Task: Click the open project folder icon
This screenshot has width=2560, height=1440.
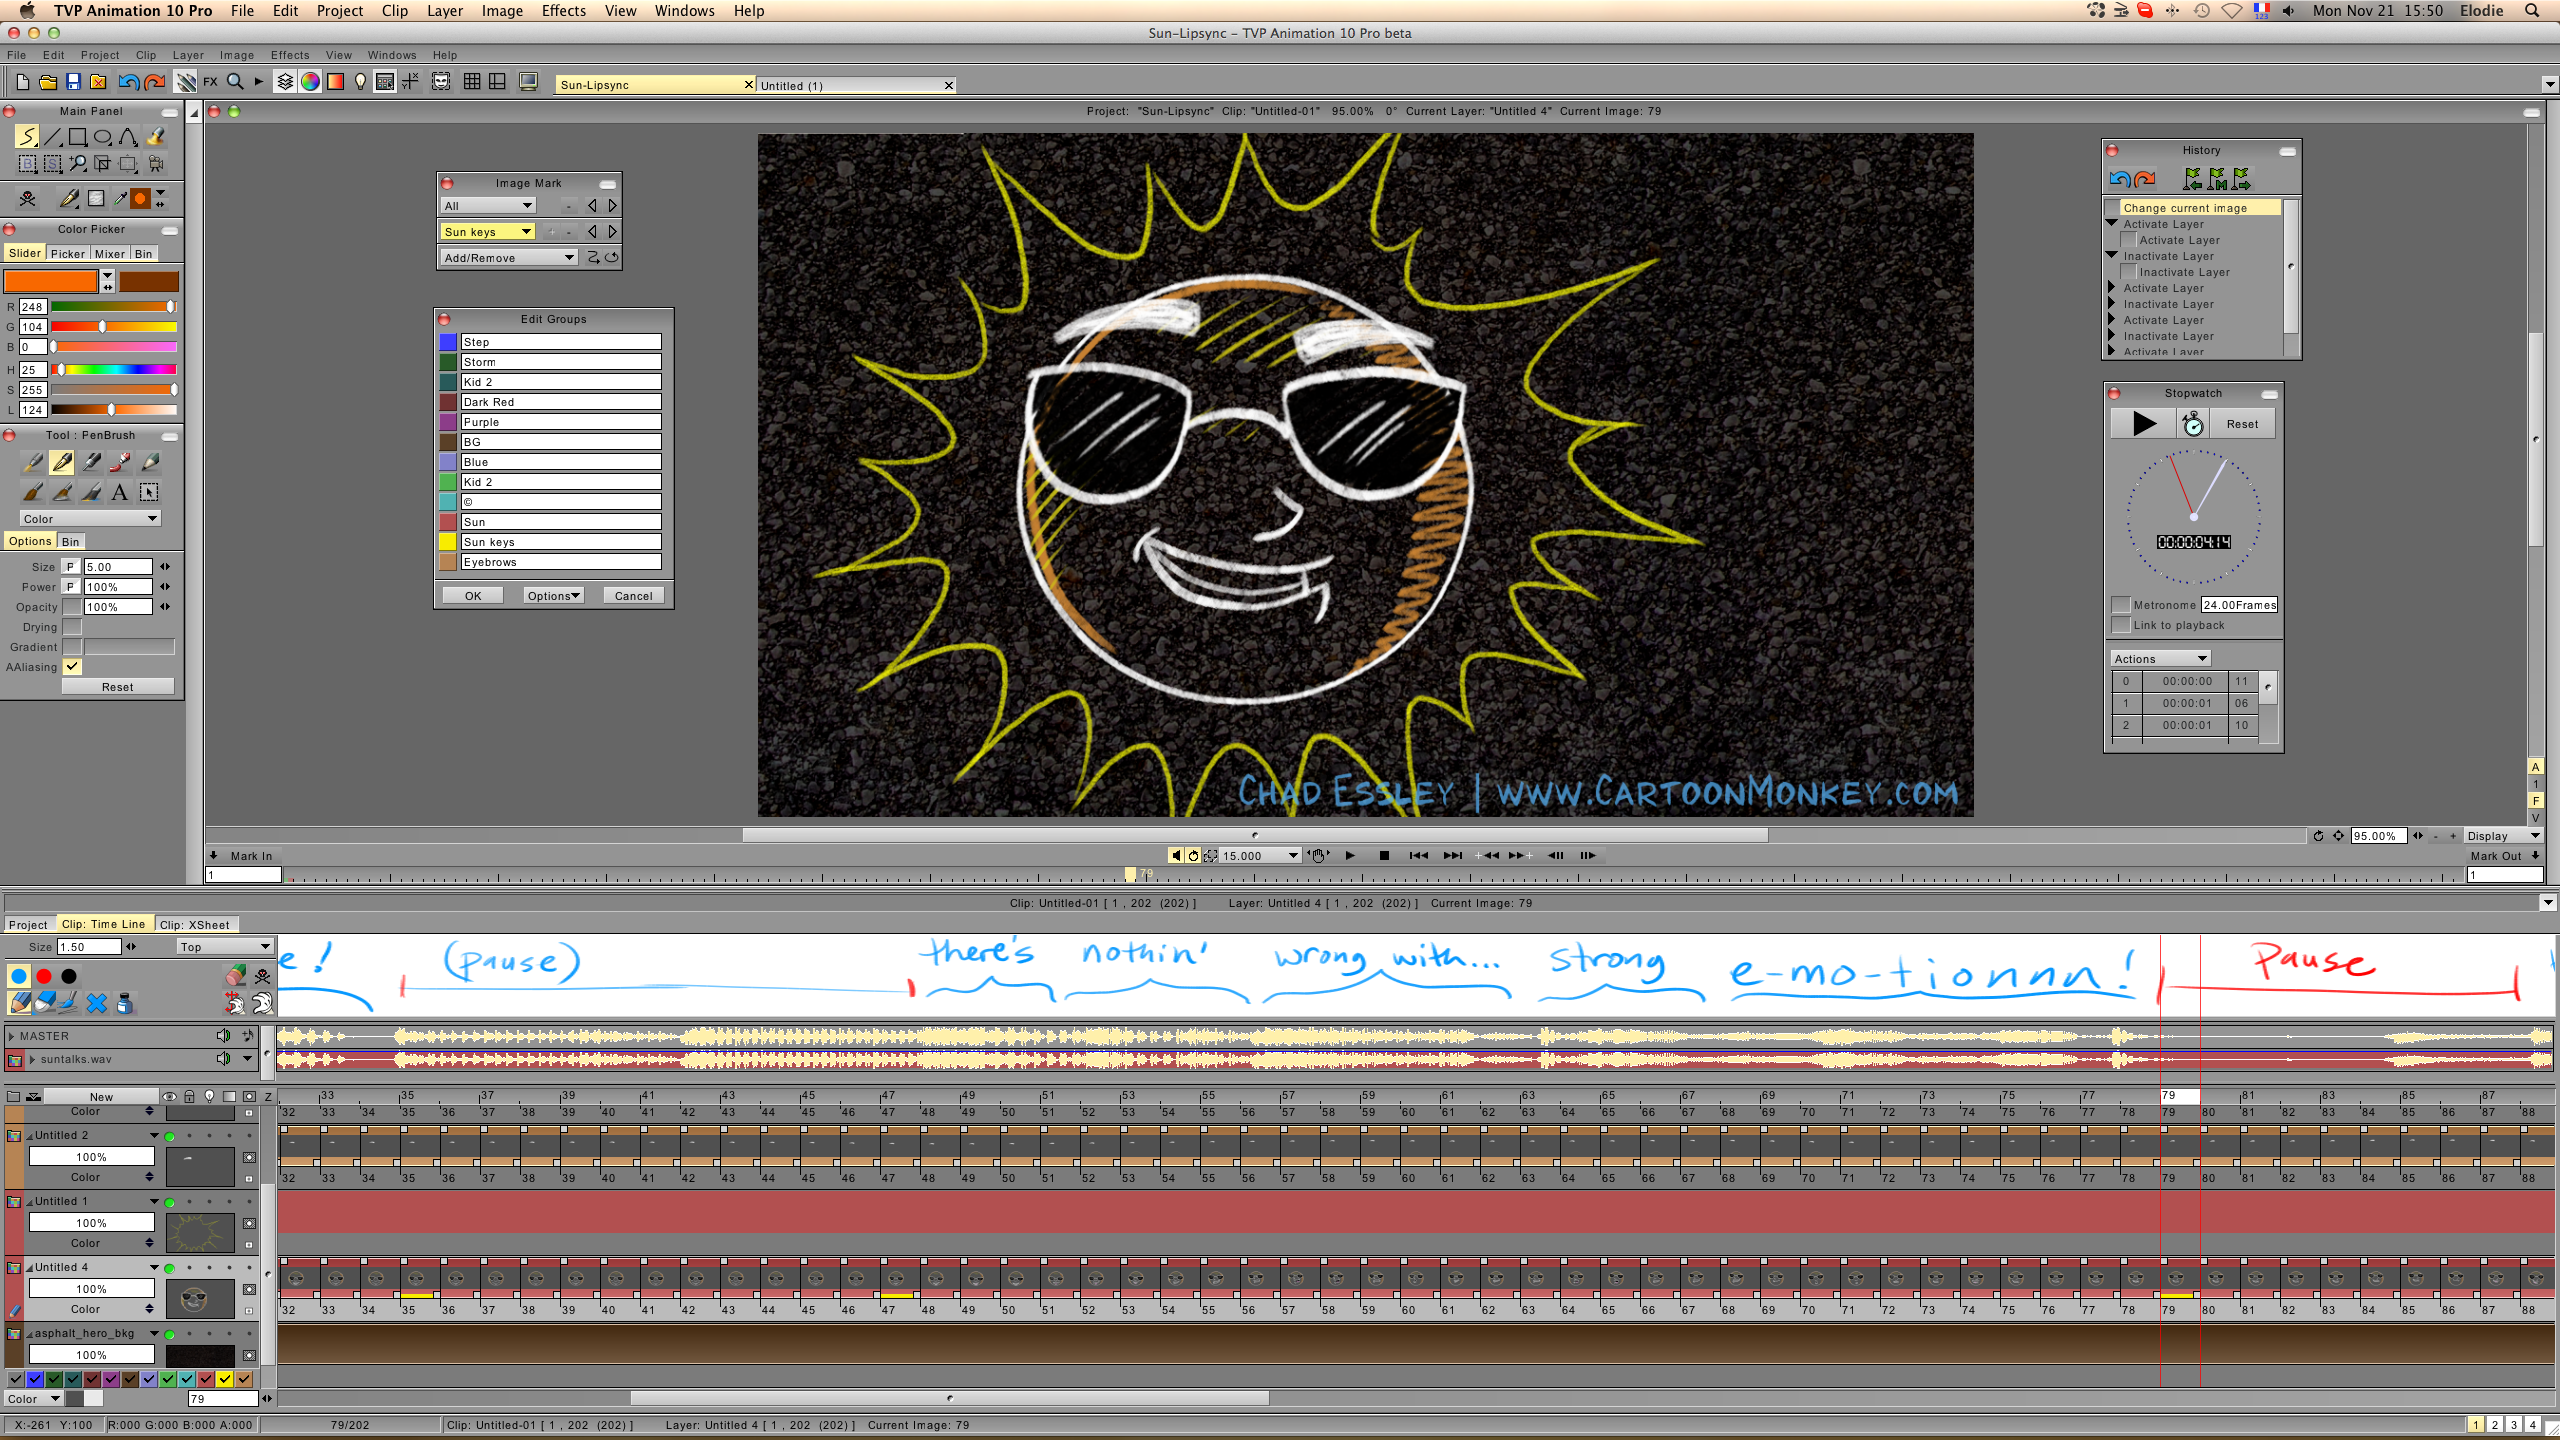Action: [47, 81]
